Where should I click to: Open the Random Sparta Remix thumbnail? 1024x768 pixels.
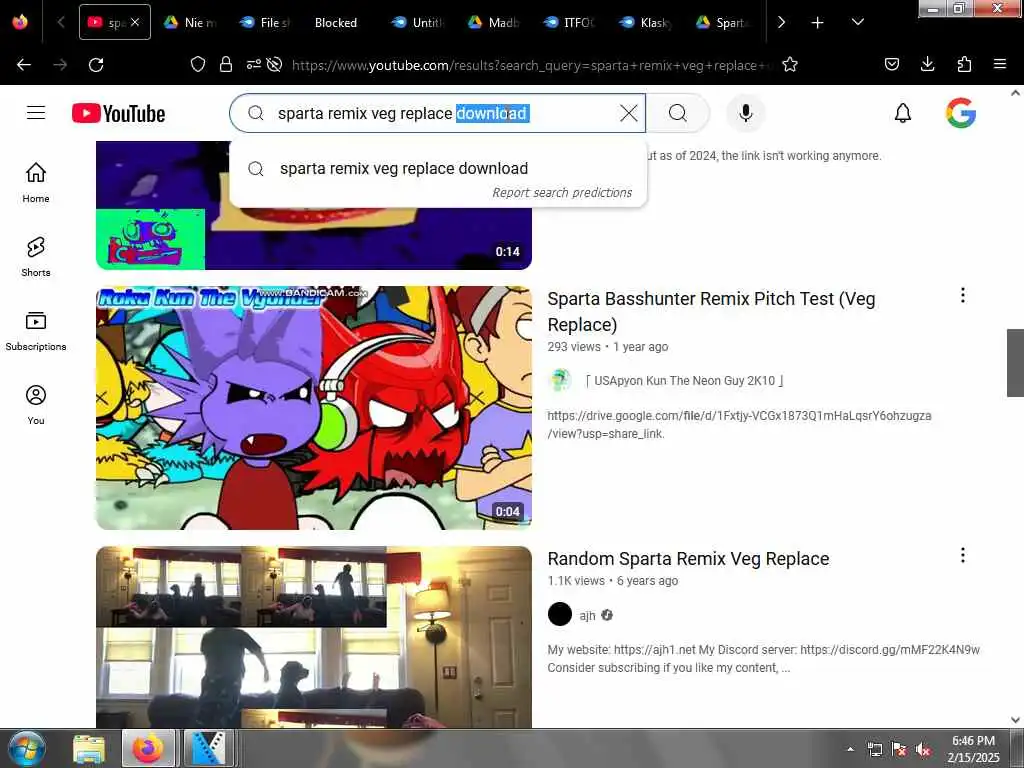[x=313, y=637]
